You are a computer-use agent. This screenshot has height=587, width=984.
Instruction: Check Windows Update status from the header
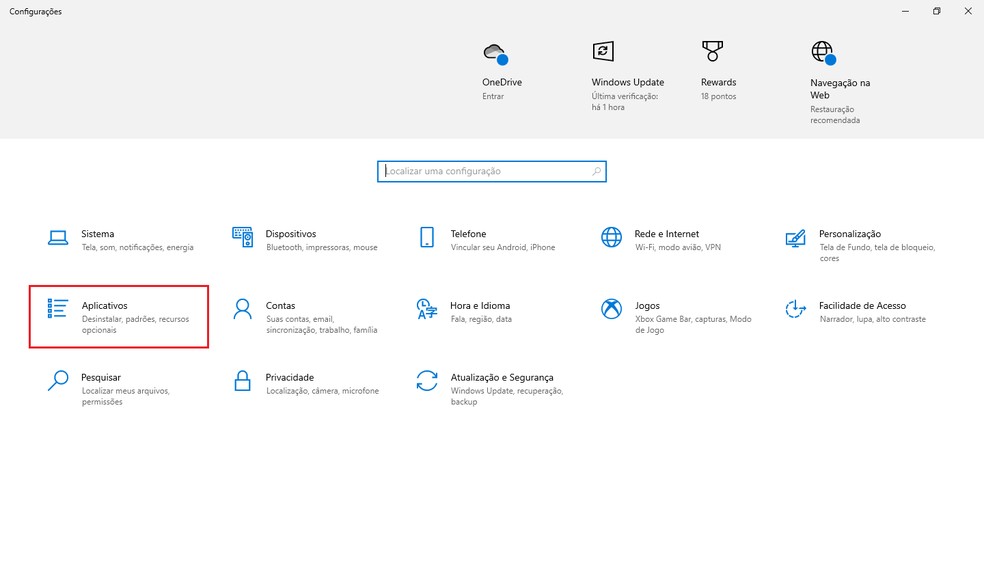pyautogui.click(x=603, y=52)
